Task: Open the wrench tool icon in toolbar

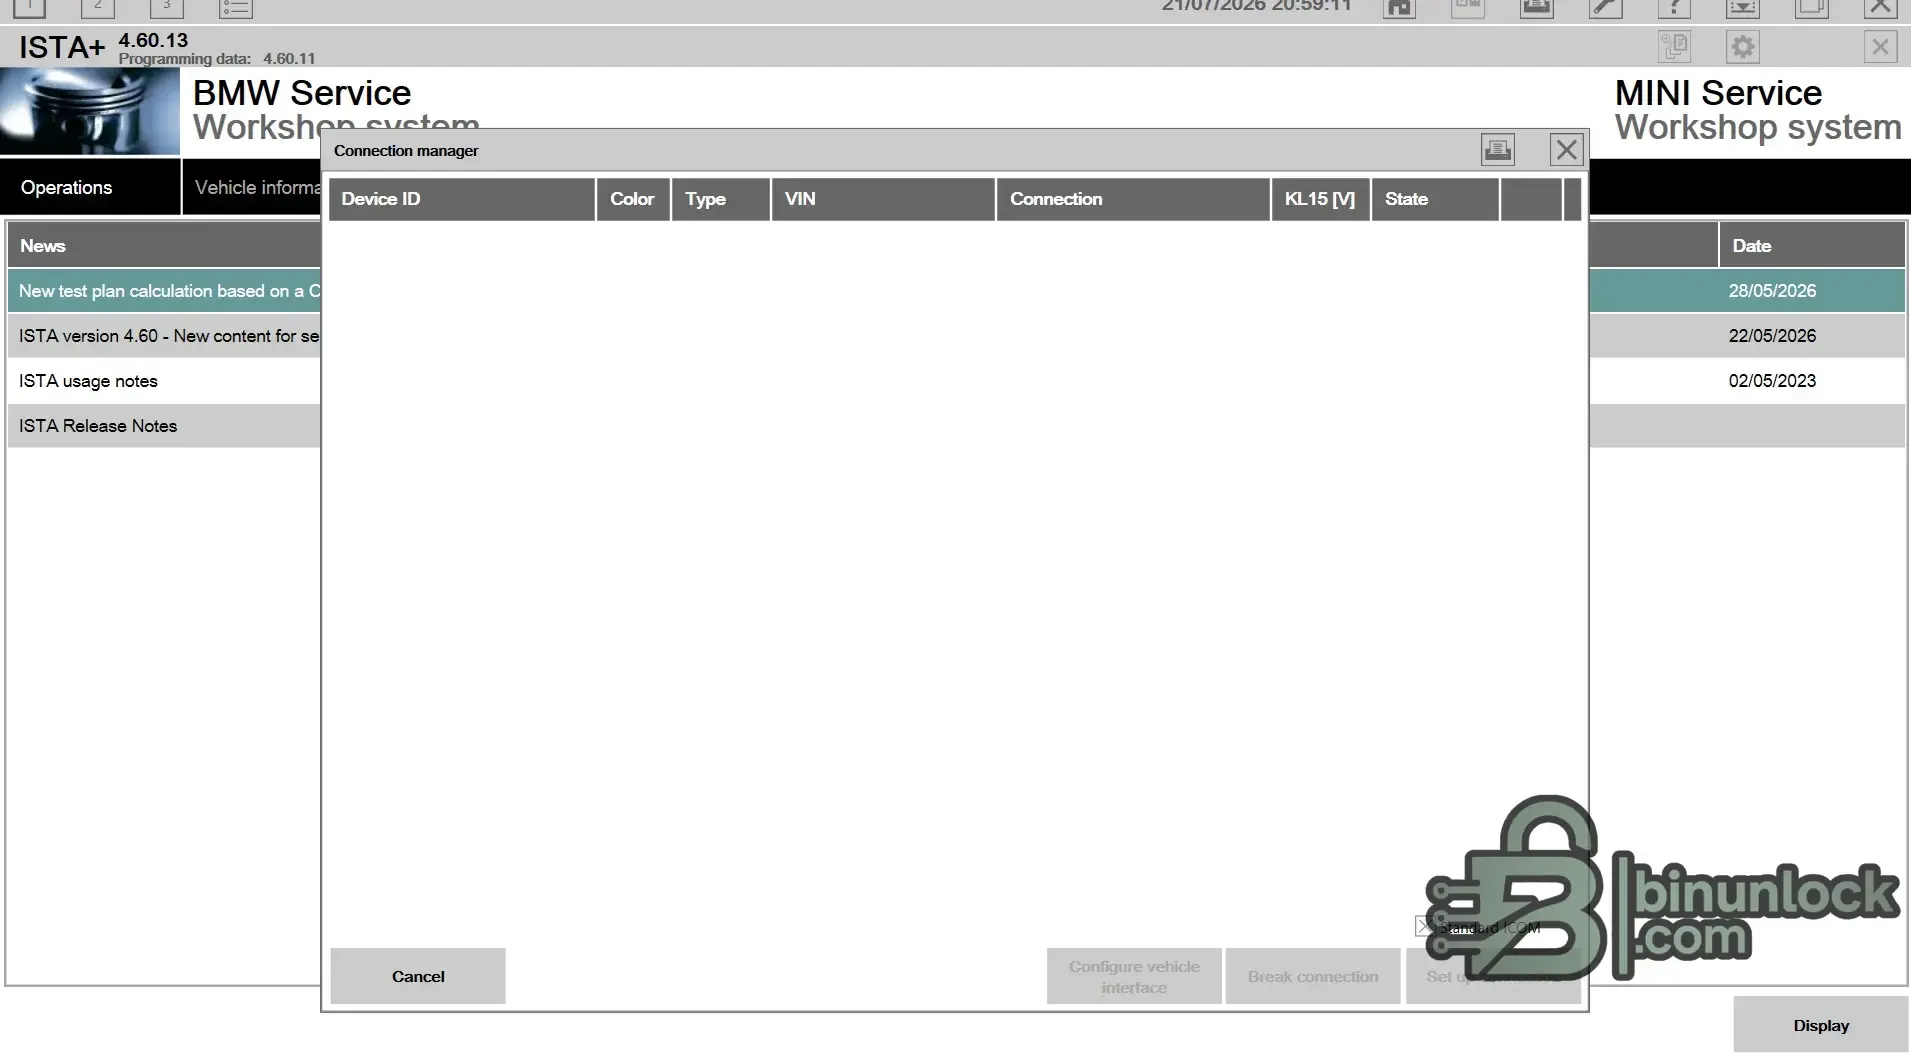Action: click(x=1605, y=8)
